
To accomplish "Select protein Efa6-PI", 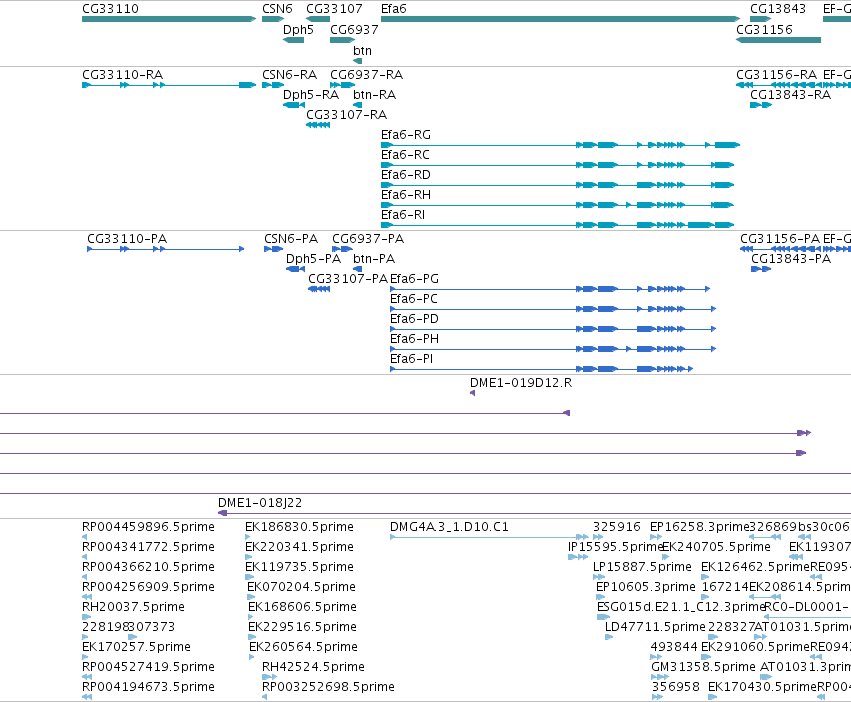I will pyautogui.click(x=542, y=369).
